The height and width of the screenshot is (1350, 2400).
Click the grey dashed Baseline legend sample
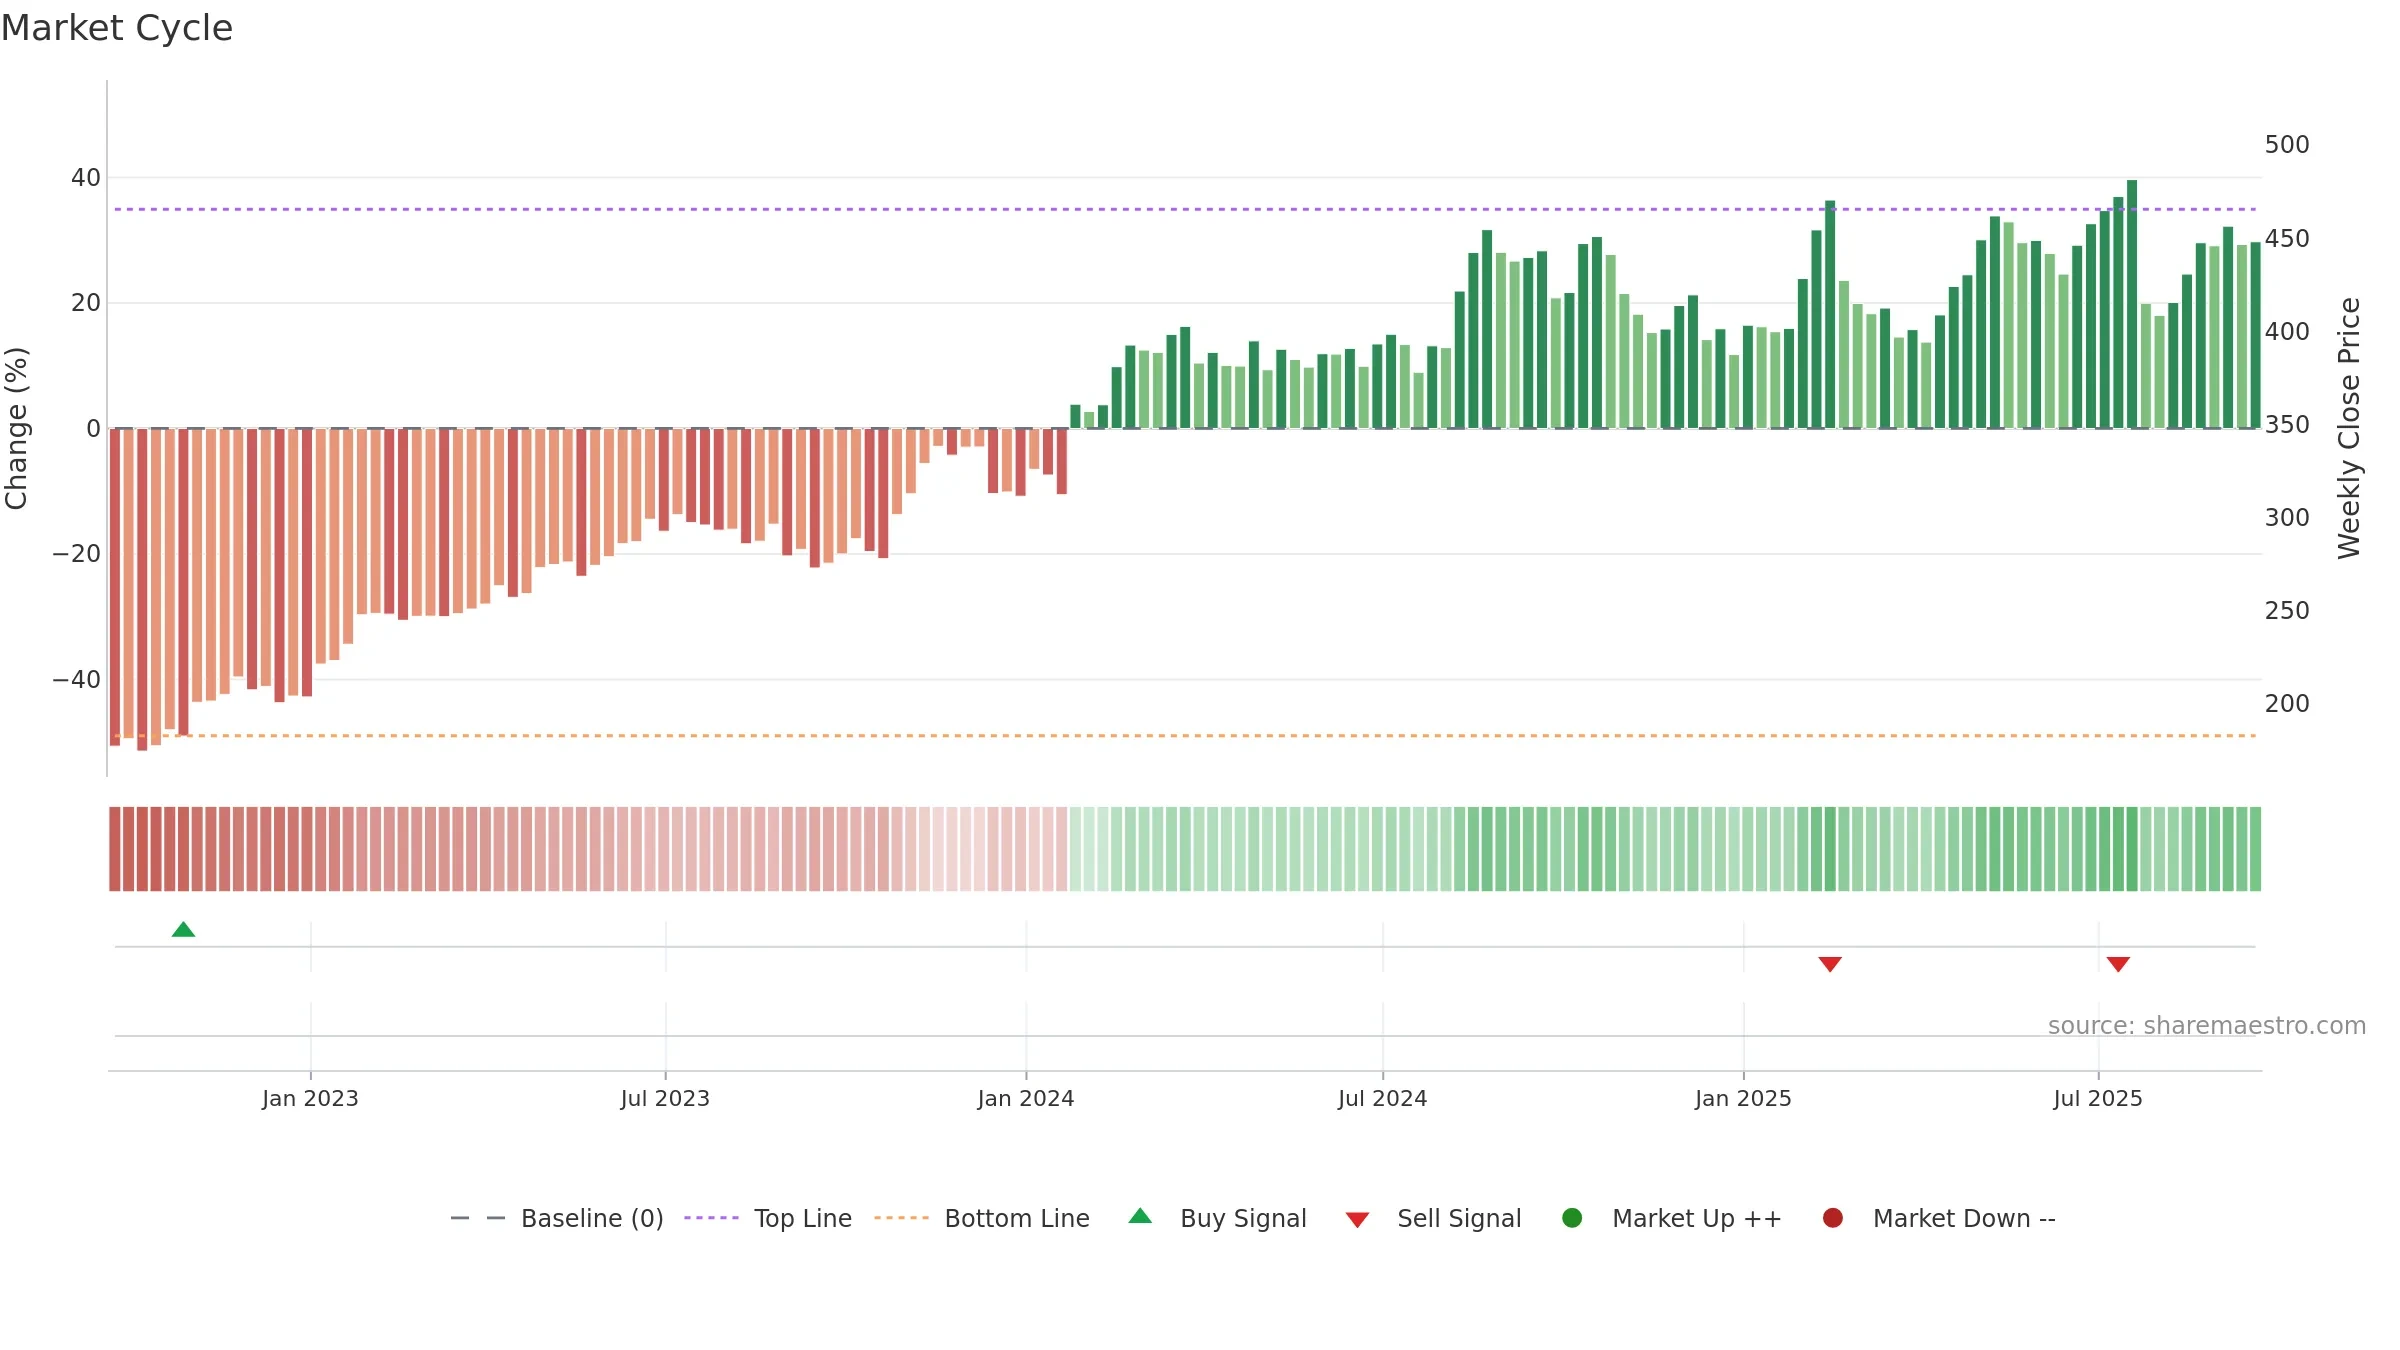478,1218
